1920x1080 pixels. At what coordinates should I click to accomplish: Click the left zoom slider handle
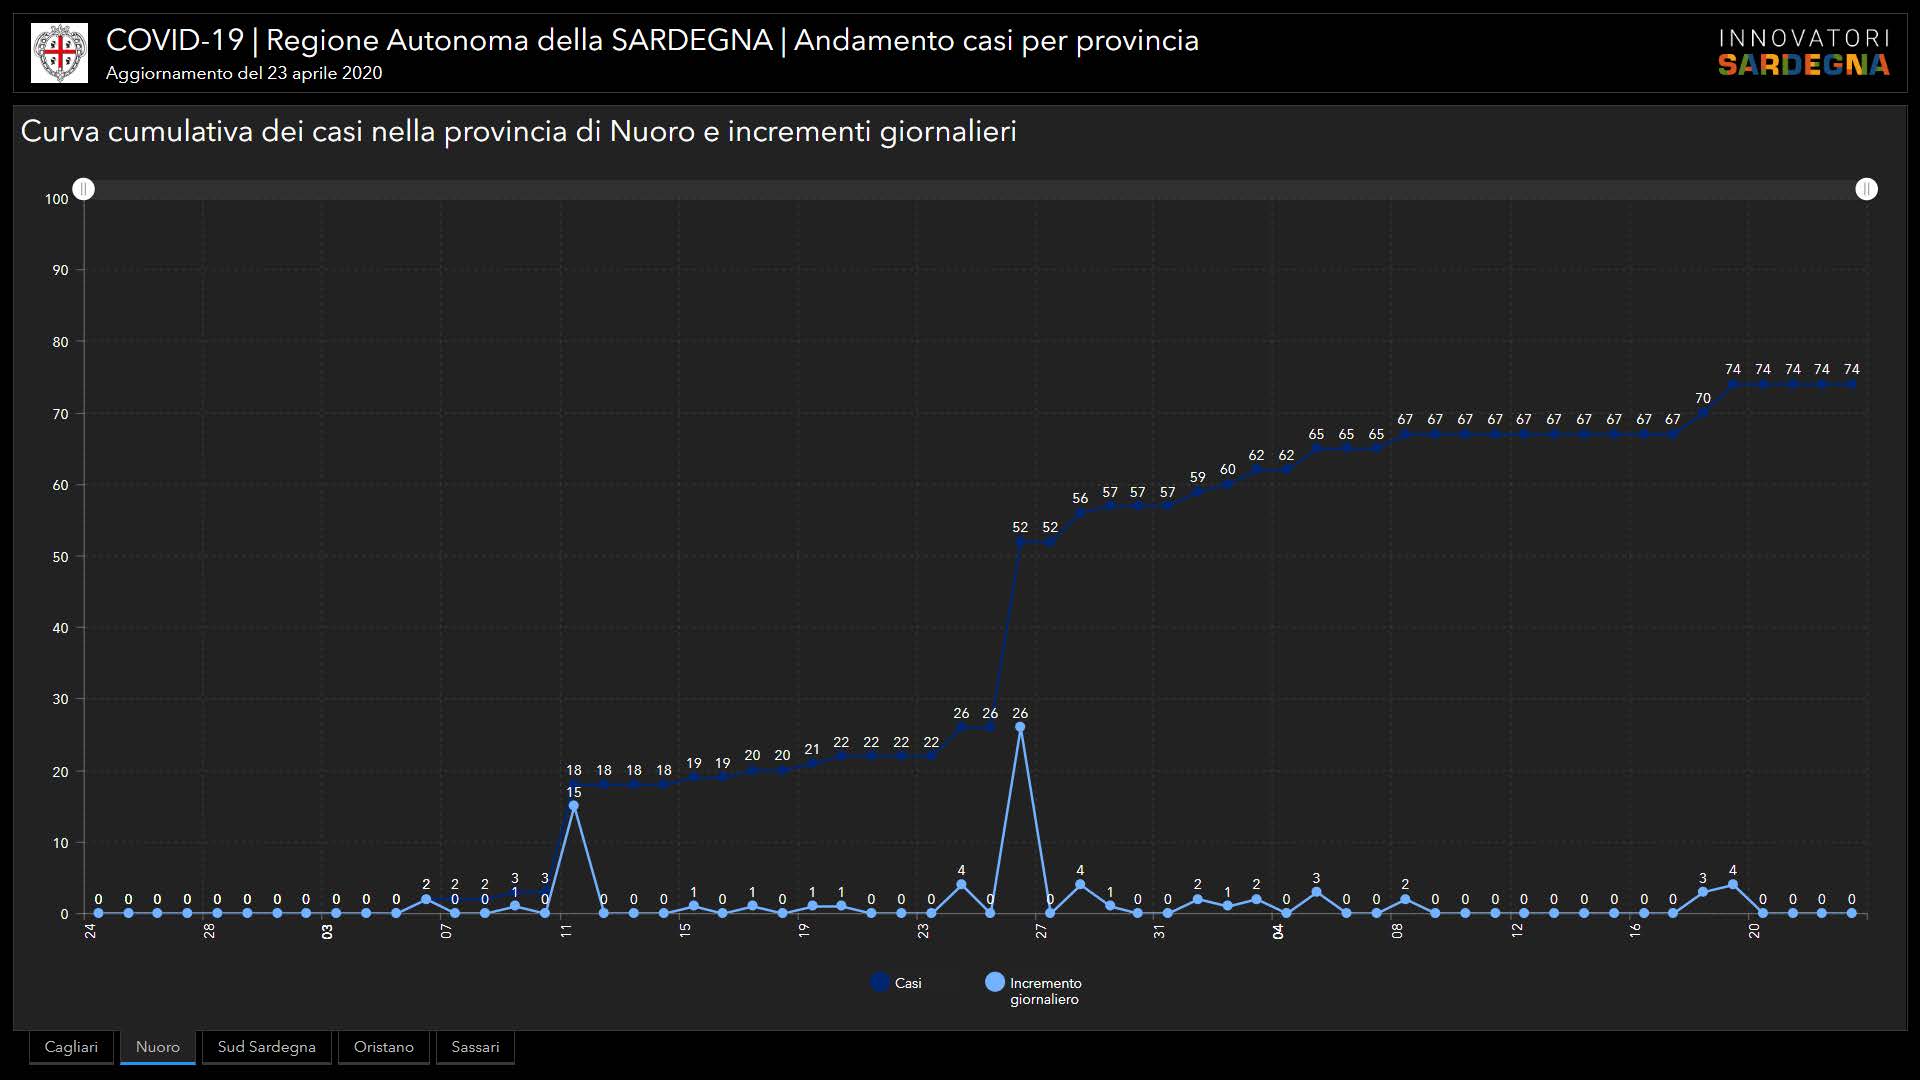(x=84, y=189)
